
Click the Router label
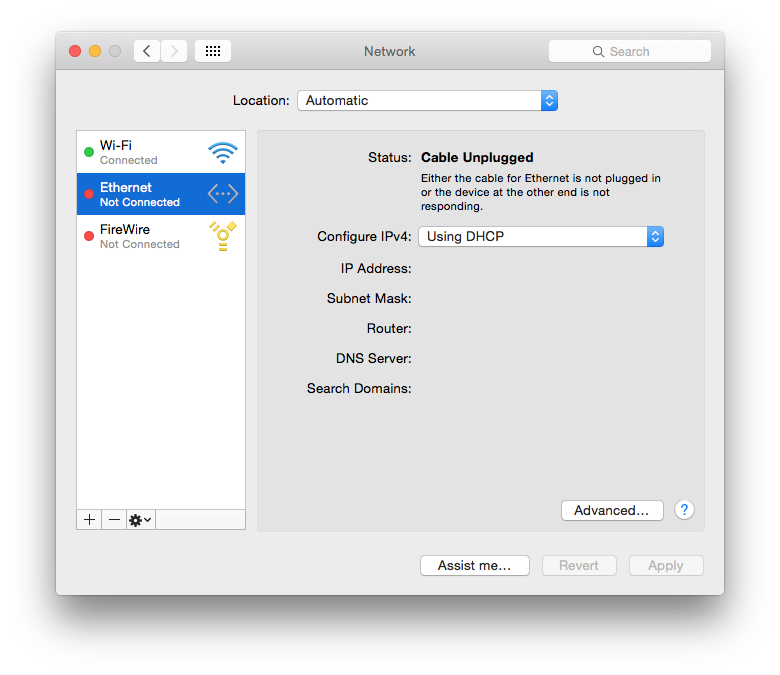click(x=389, y=328)
